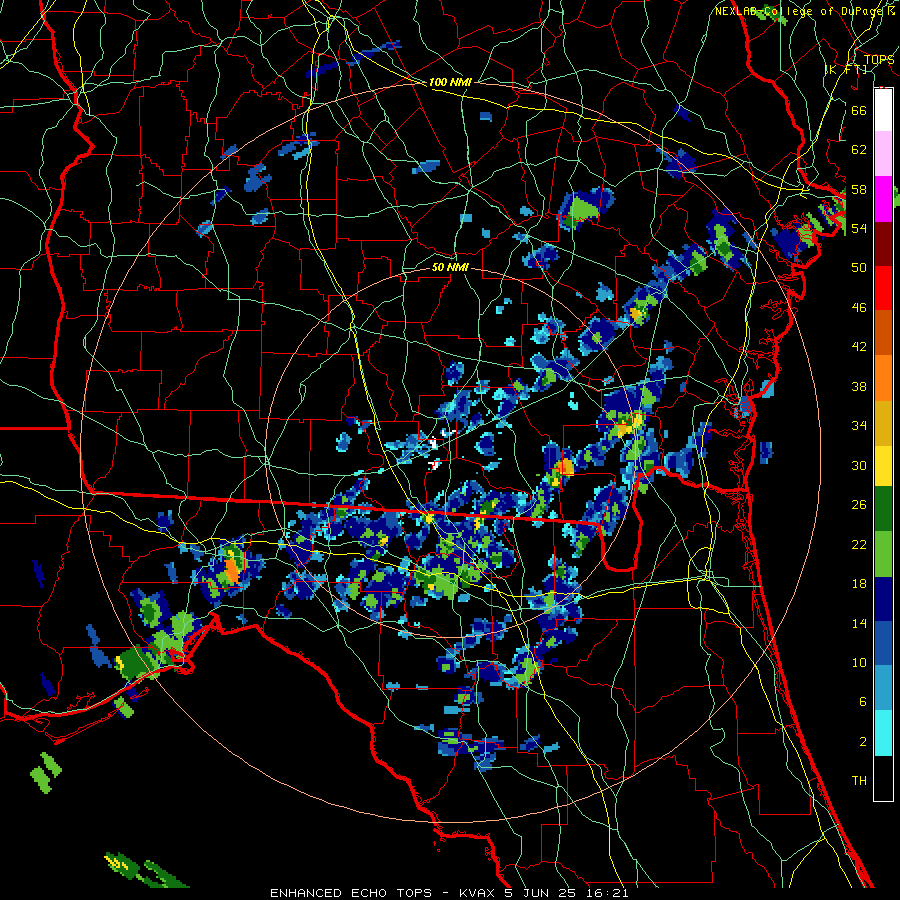The image size is (900, 900).
Task: Pick the light orange legend swatch
Action: click(883, 378)
